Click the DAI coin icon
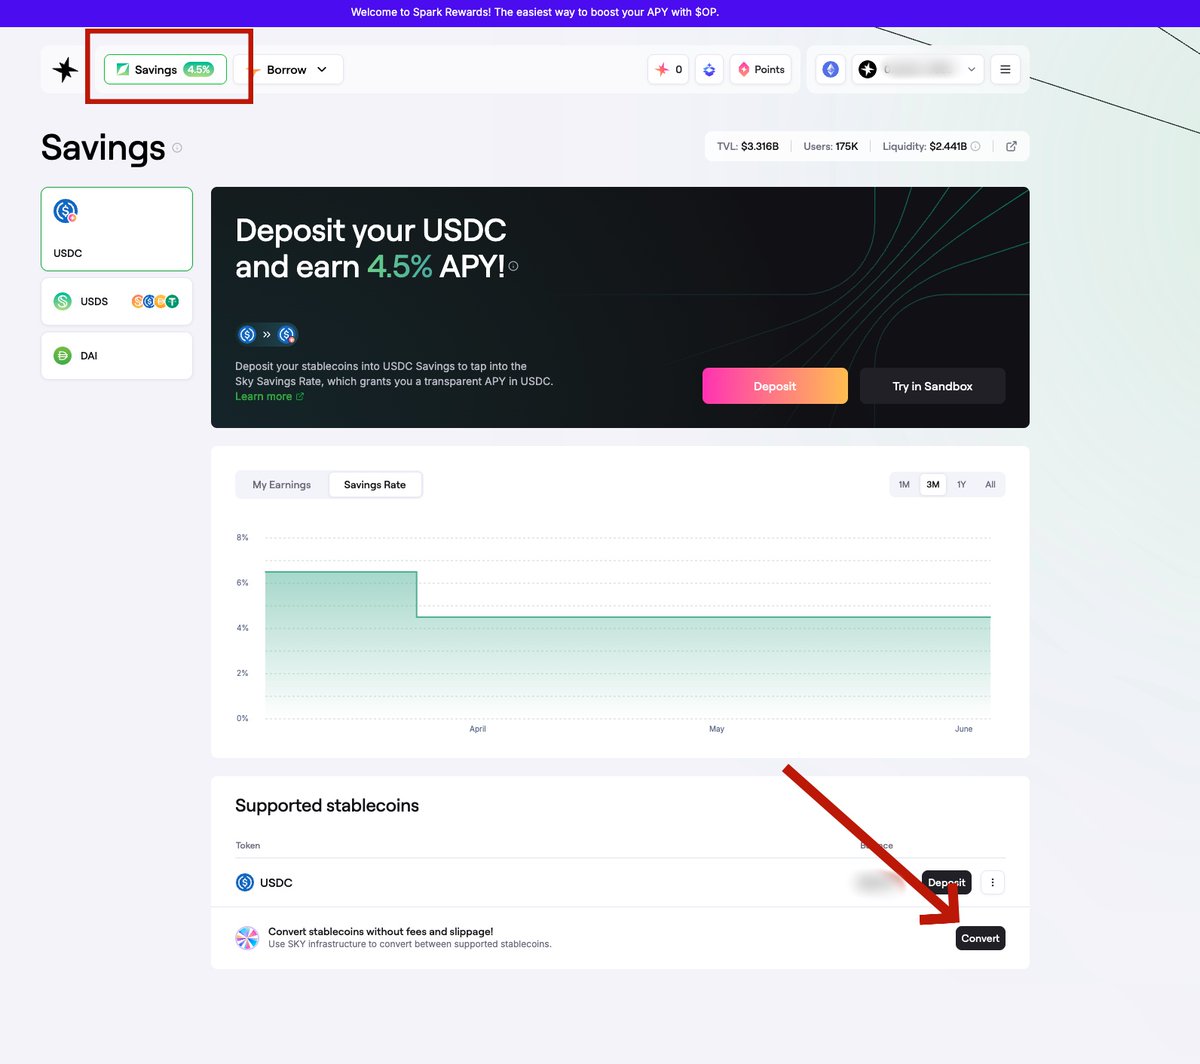 click(x=62, y=356)
